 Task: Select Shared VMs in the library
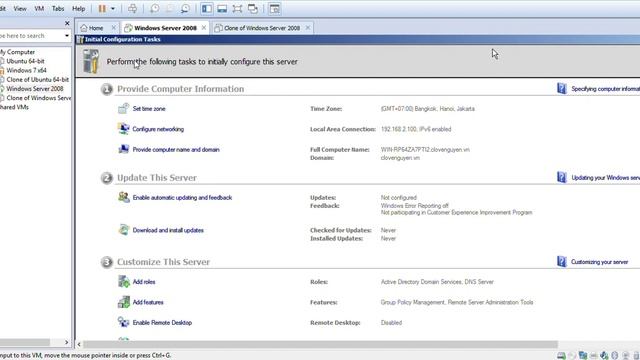(14, 107)
